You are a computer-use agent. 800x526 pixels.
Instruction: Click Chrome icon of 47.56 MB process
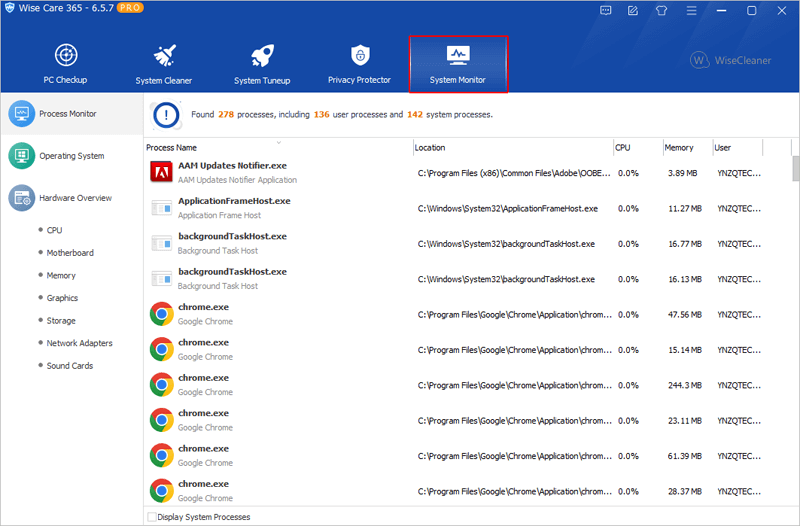161,314
